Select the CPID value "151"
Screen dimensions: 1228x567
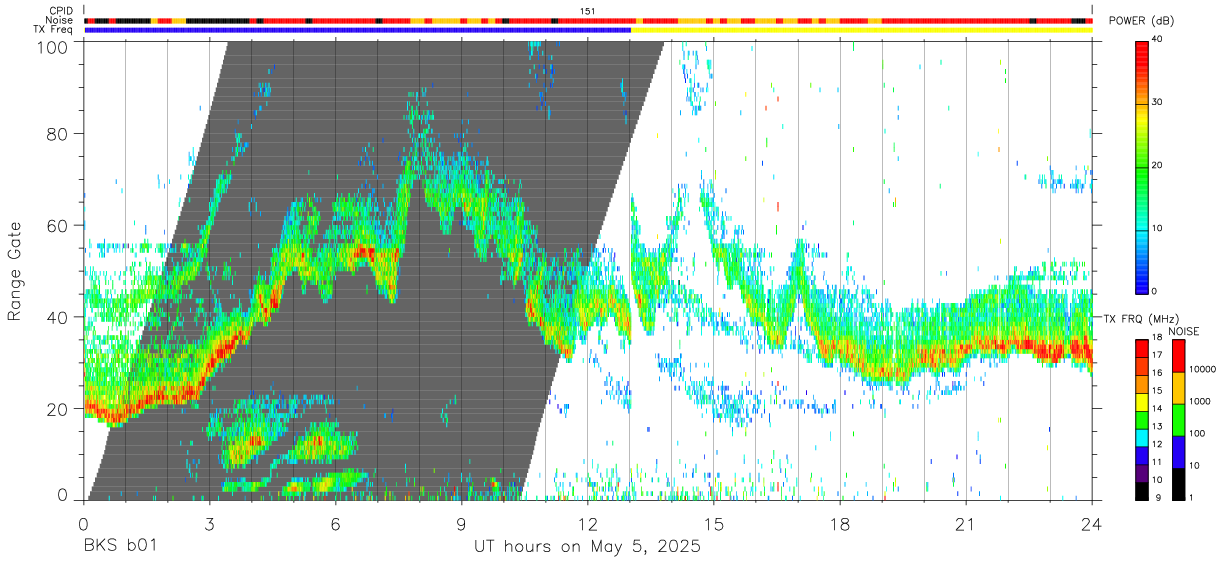[587, 11]
